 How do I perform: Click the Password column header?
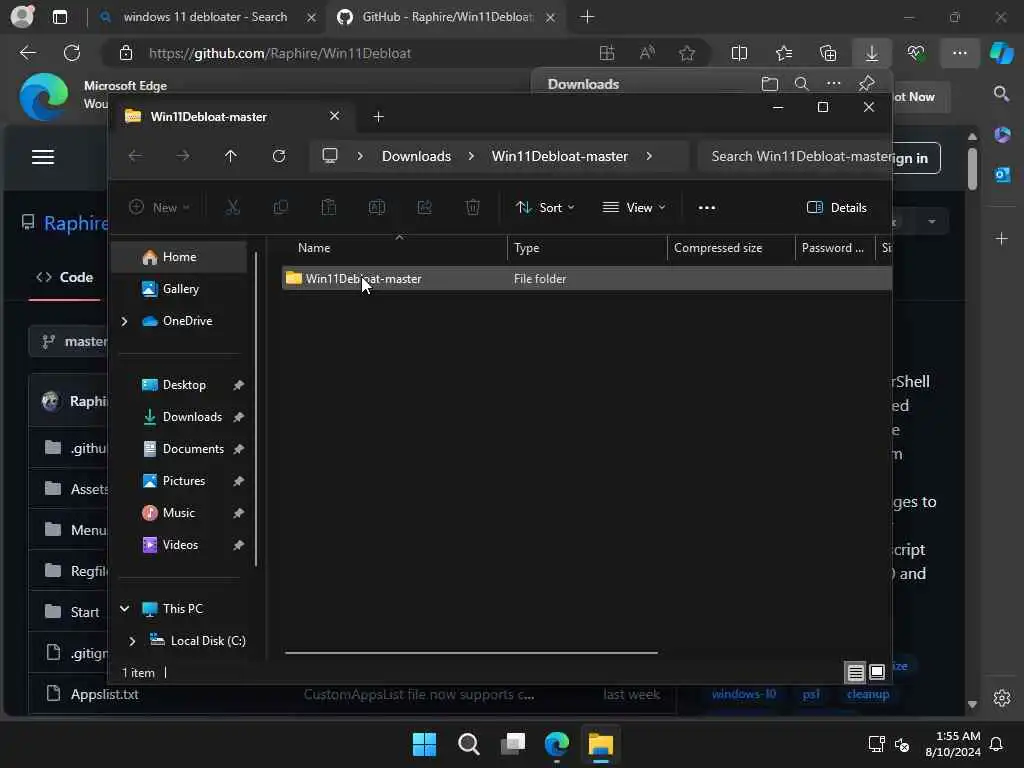pos(833,248)
